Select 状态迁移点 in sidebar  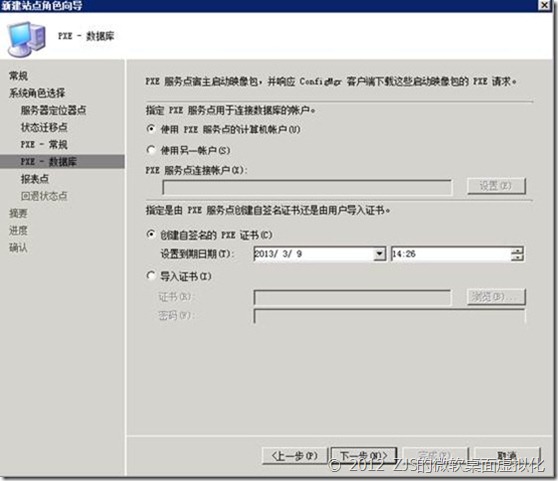tap(44, 127)
